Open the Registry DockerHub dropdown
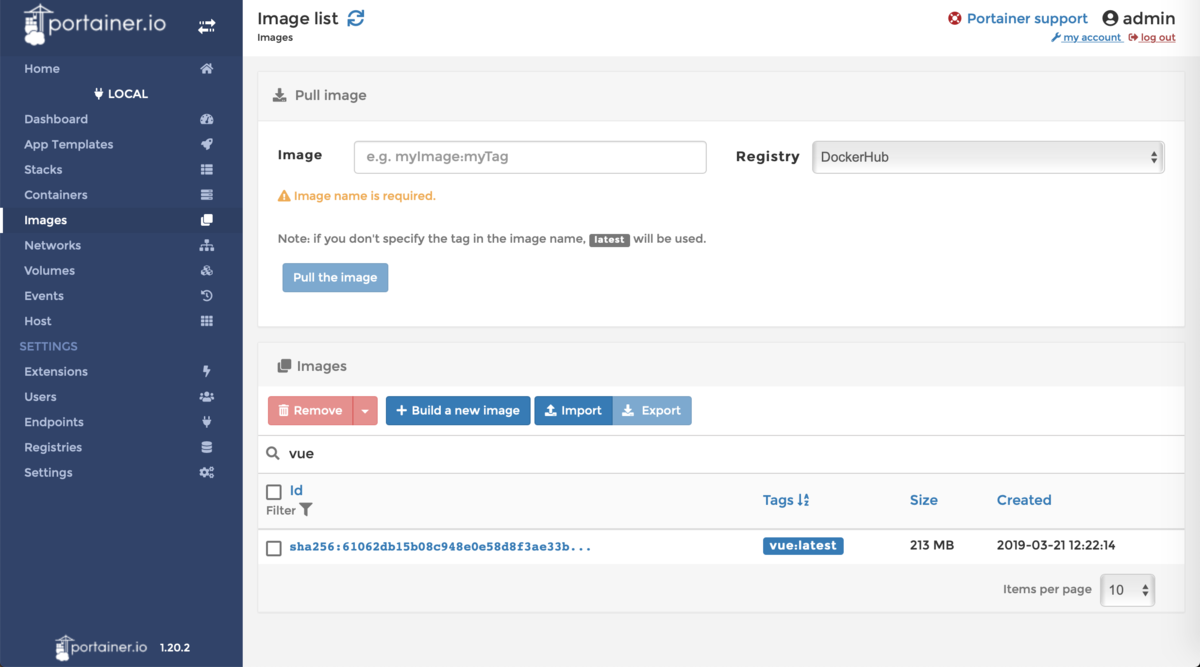 [988, 157]
